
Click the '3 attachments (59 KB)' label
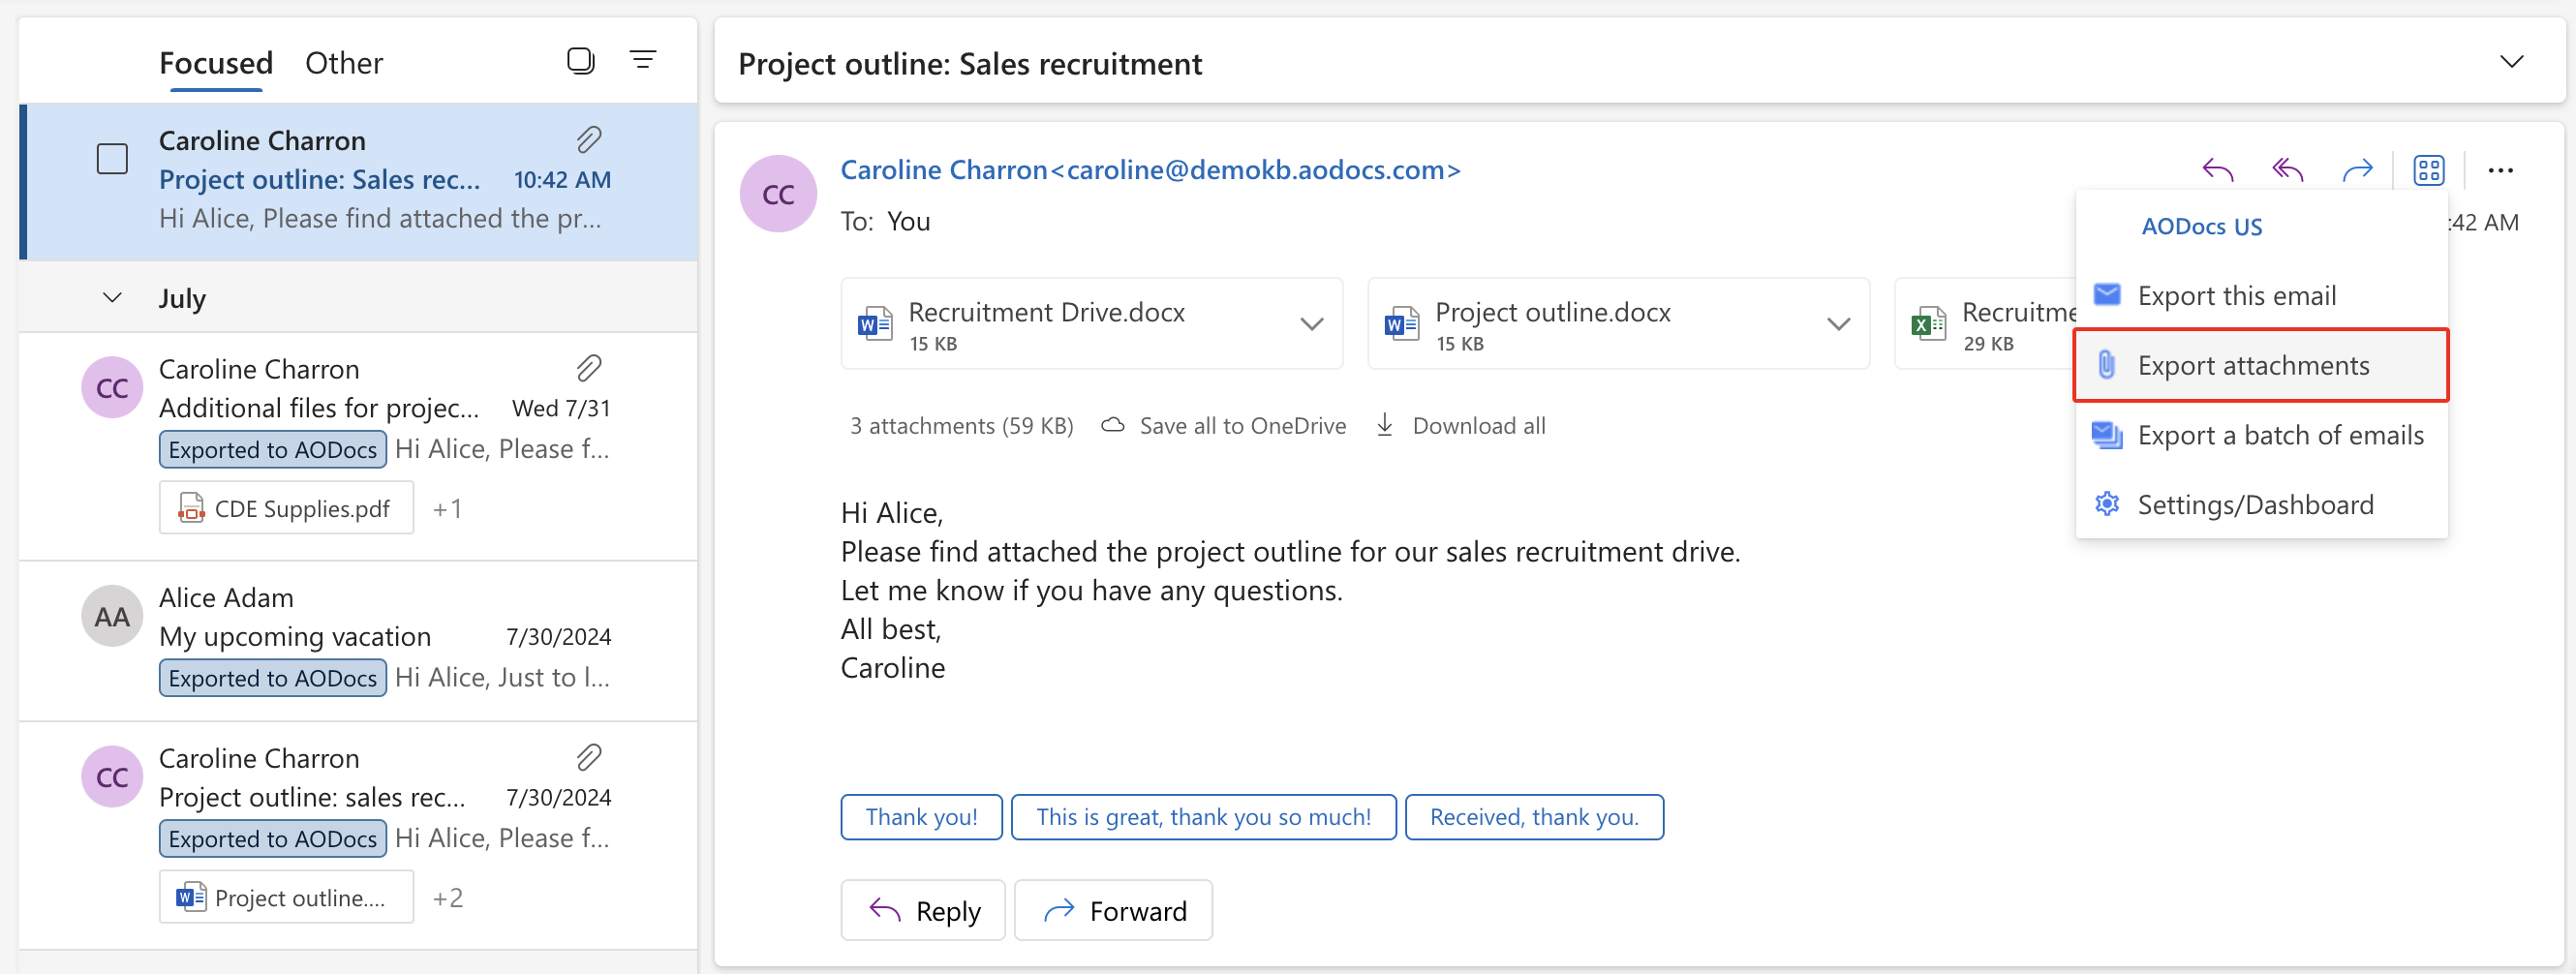[x=961, y=426]
